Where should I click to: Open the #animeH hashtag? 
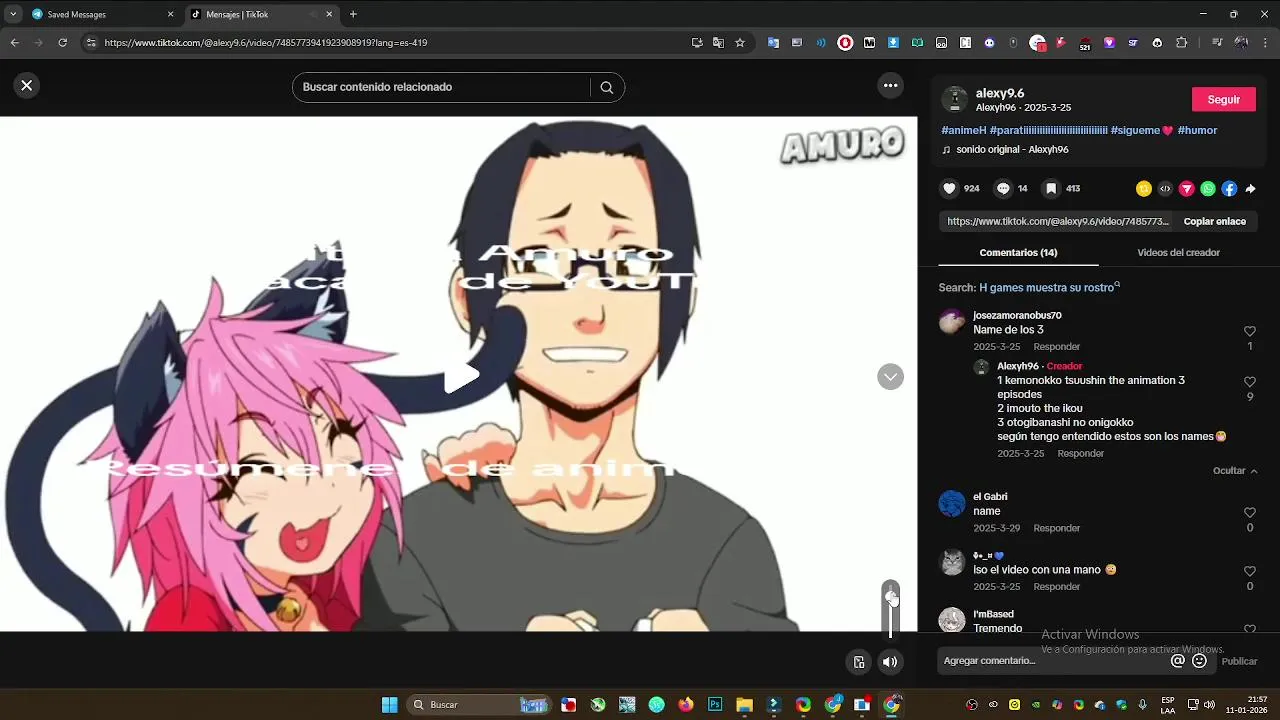(x=964, y=130)
